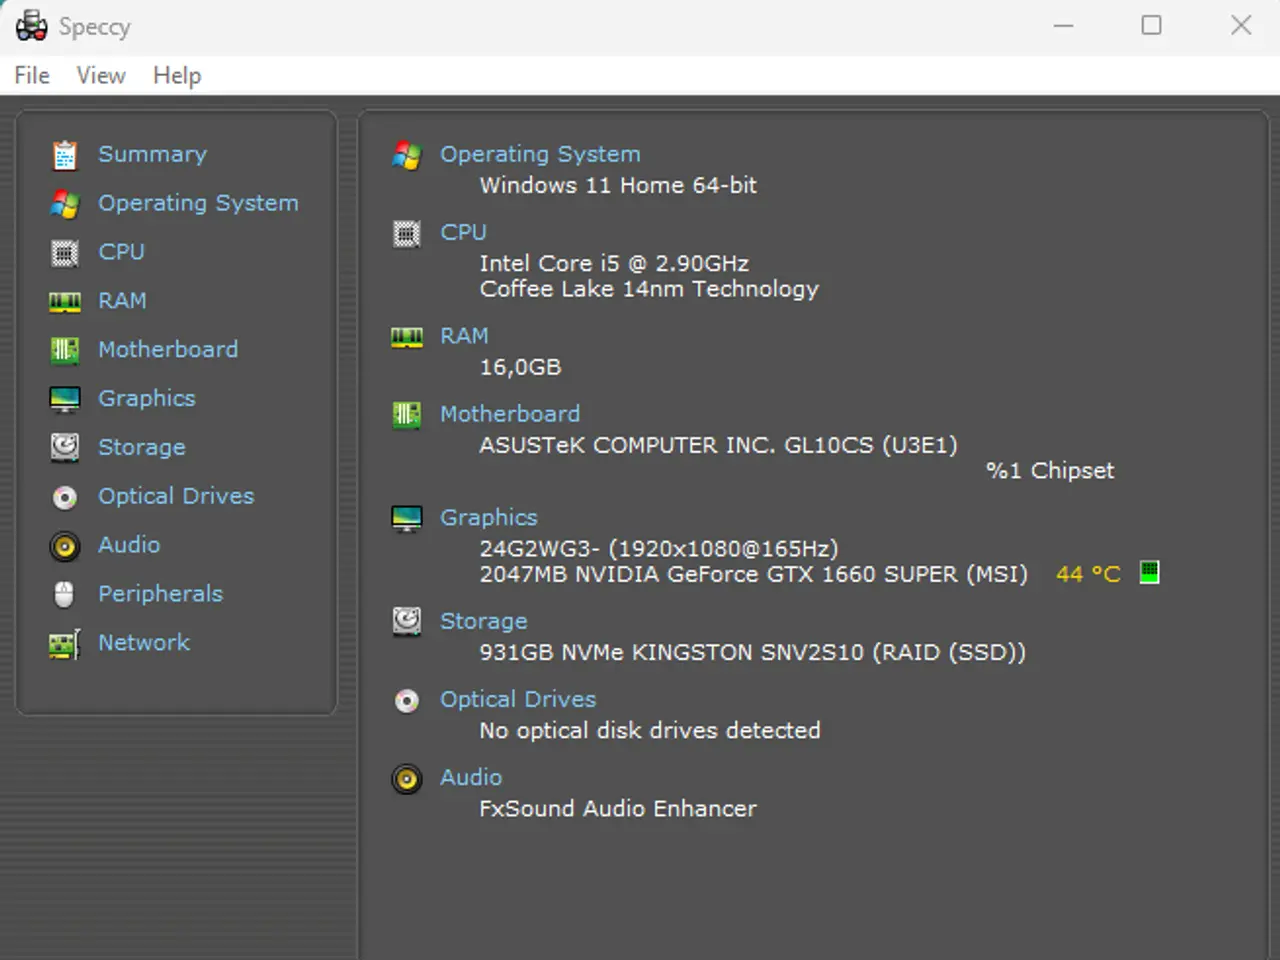
Task: Open Optical Drives in the sidebar
Action: pos(176,497)
